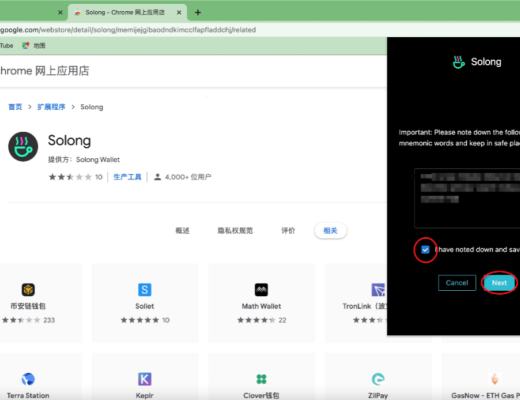
Task: Click the Solong extension title heading
Action: point(69,140)
